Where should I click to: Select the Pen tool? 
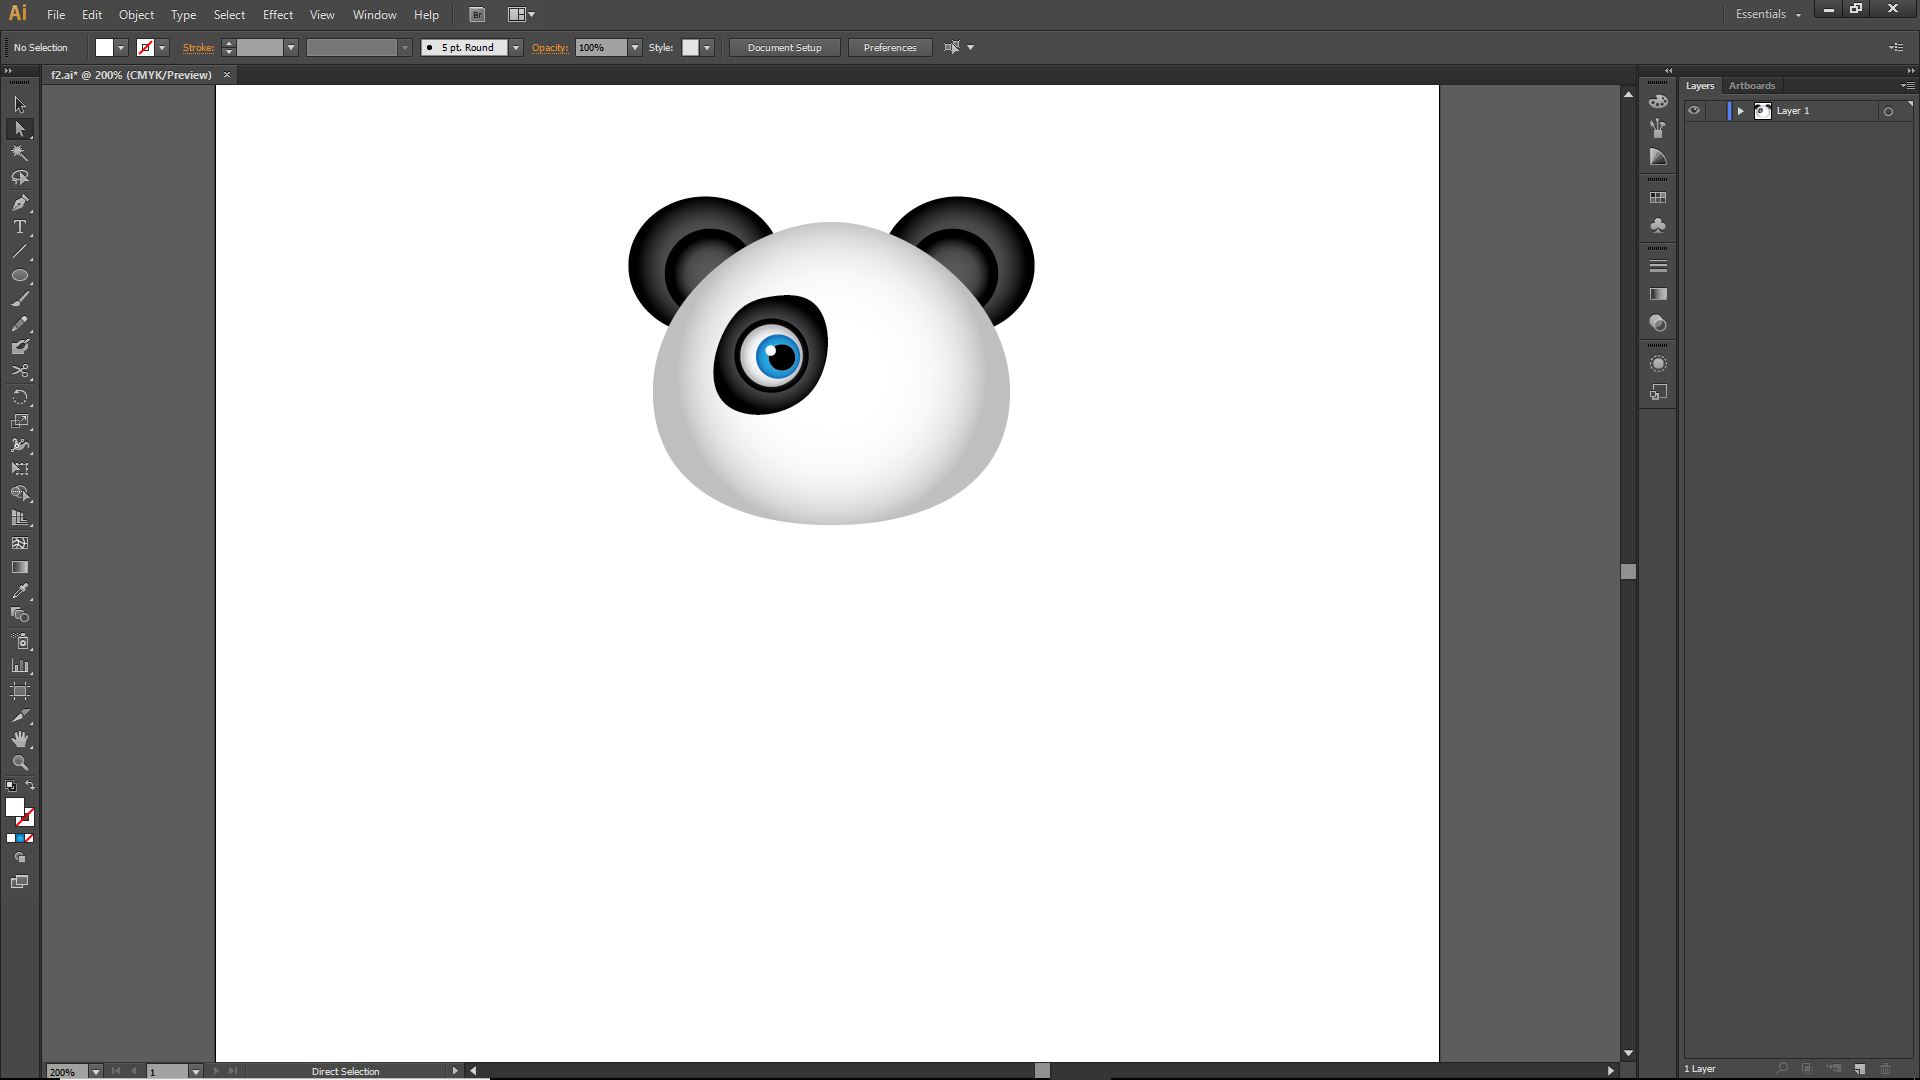pos(20,203)
